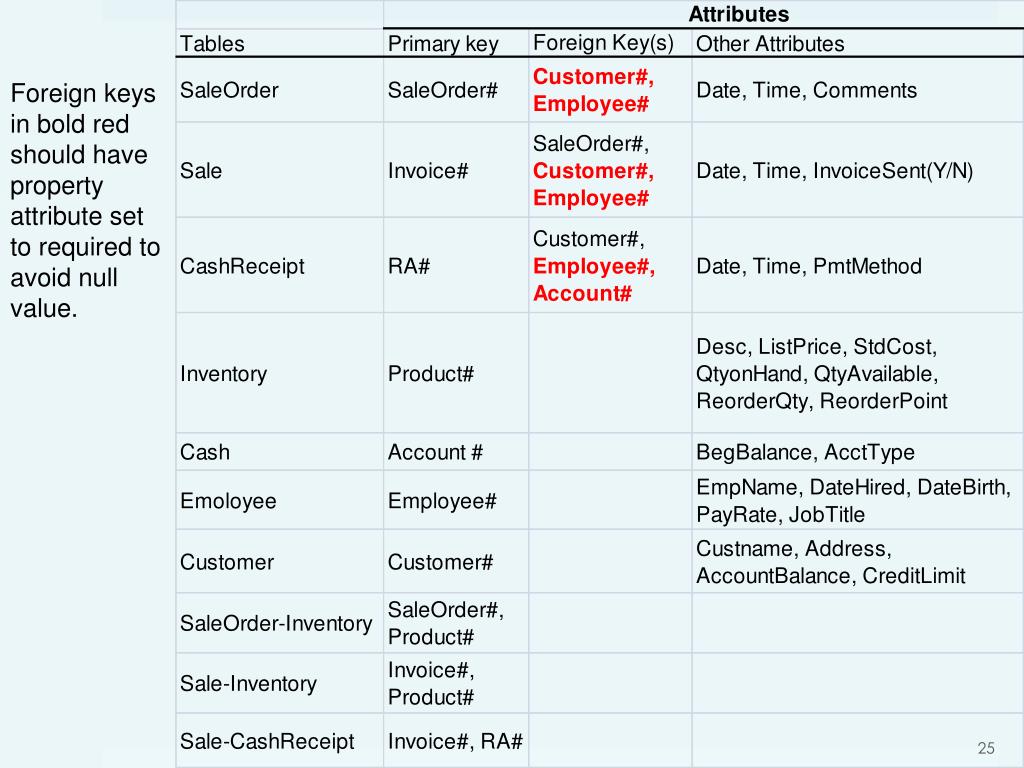Click the foreign keys note on the left
1024x768 pixels.
(84, 201)
